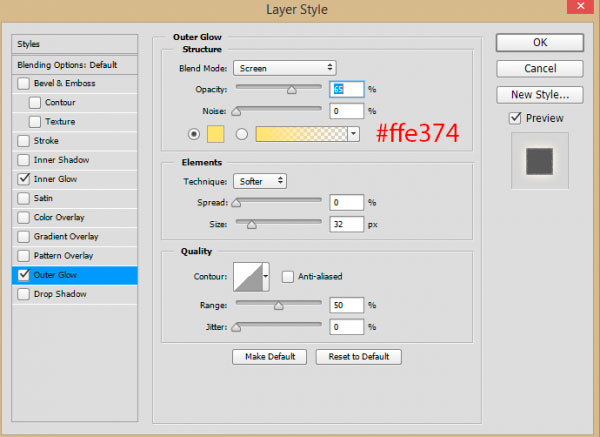Enable the Contour style checkbox

click(x=35, y=103)
